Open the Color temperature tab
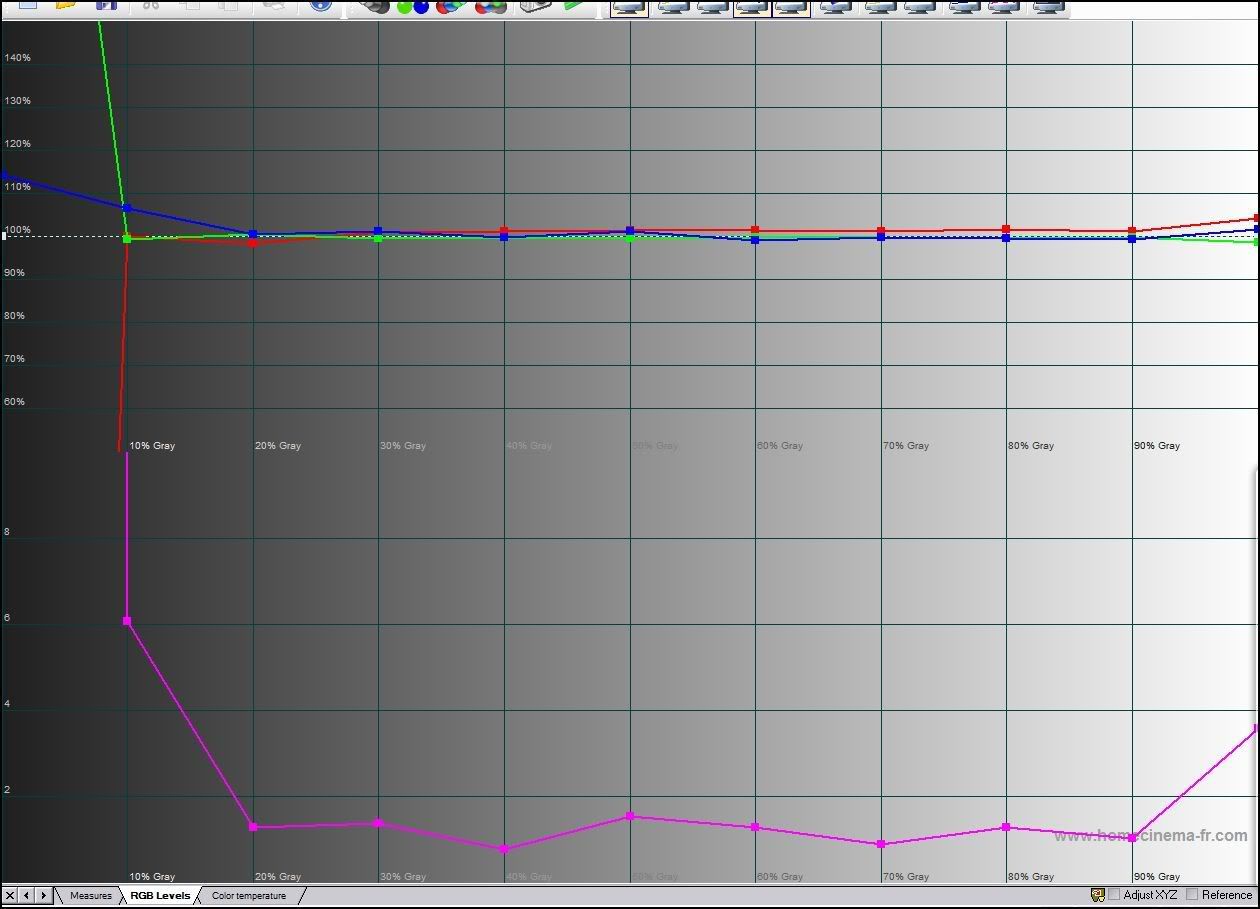1260x909 pixels. [249, 896]
